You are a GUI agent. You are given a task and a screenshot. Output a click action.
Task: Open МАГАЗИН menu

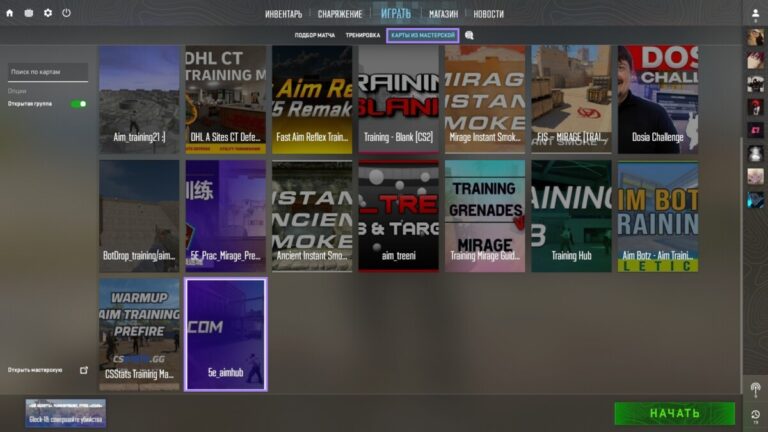pos(443,14)
